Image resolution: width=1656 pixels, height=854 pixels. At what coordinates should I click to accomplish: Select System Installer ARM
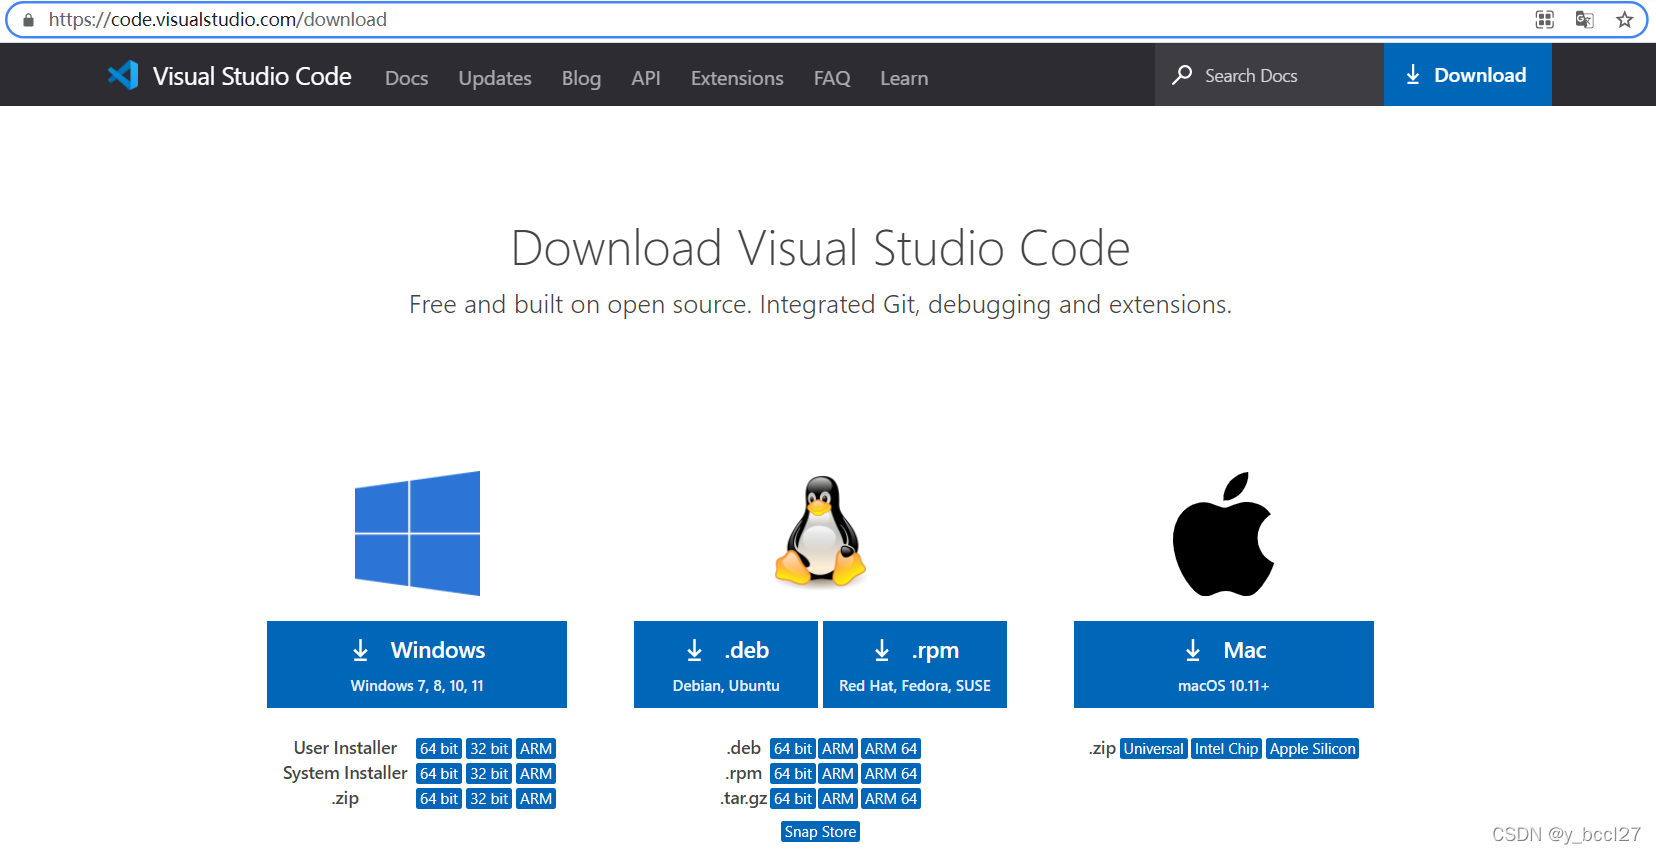click(x=536, y=773)
